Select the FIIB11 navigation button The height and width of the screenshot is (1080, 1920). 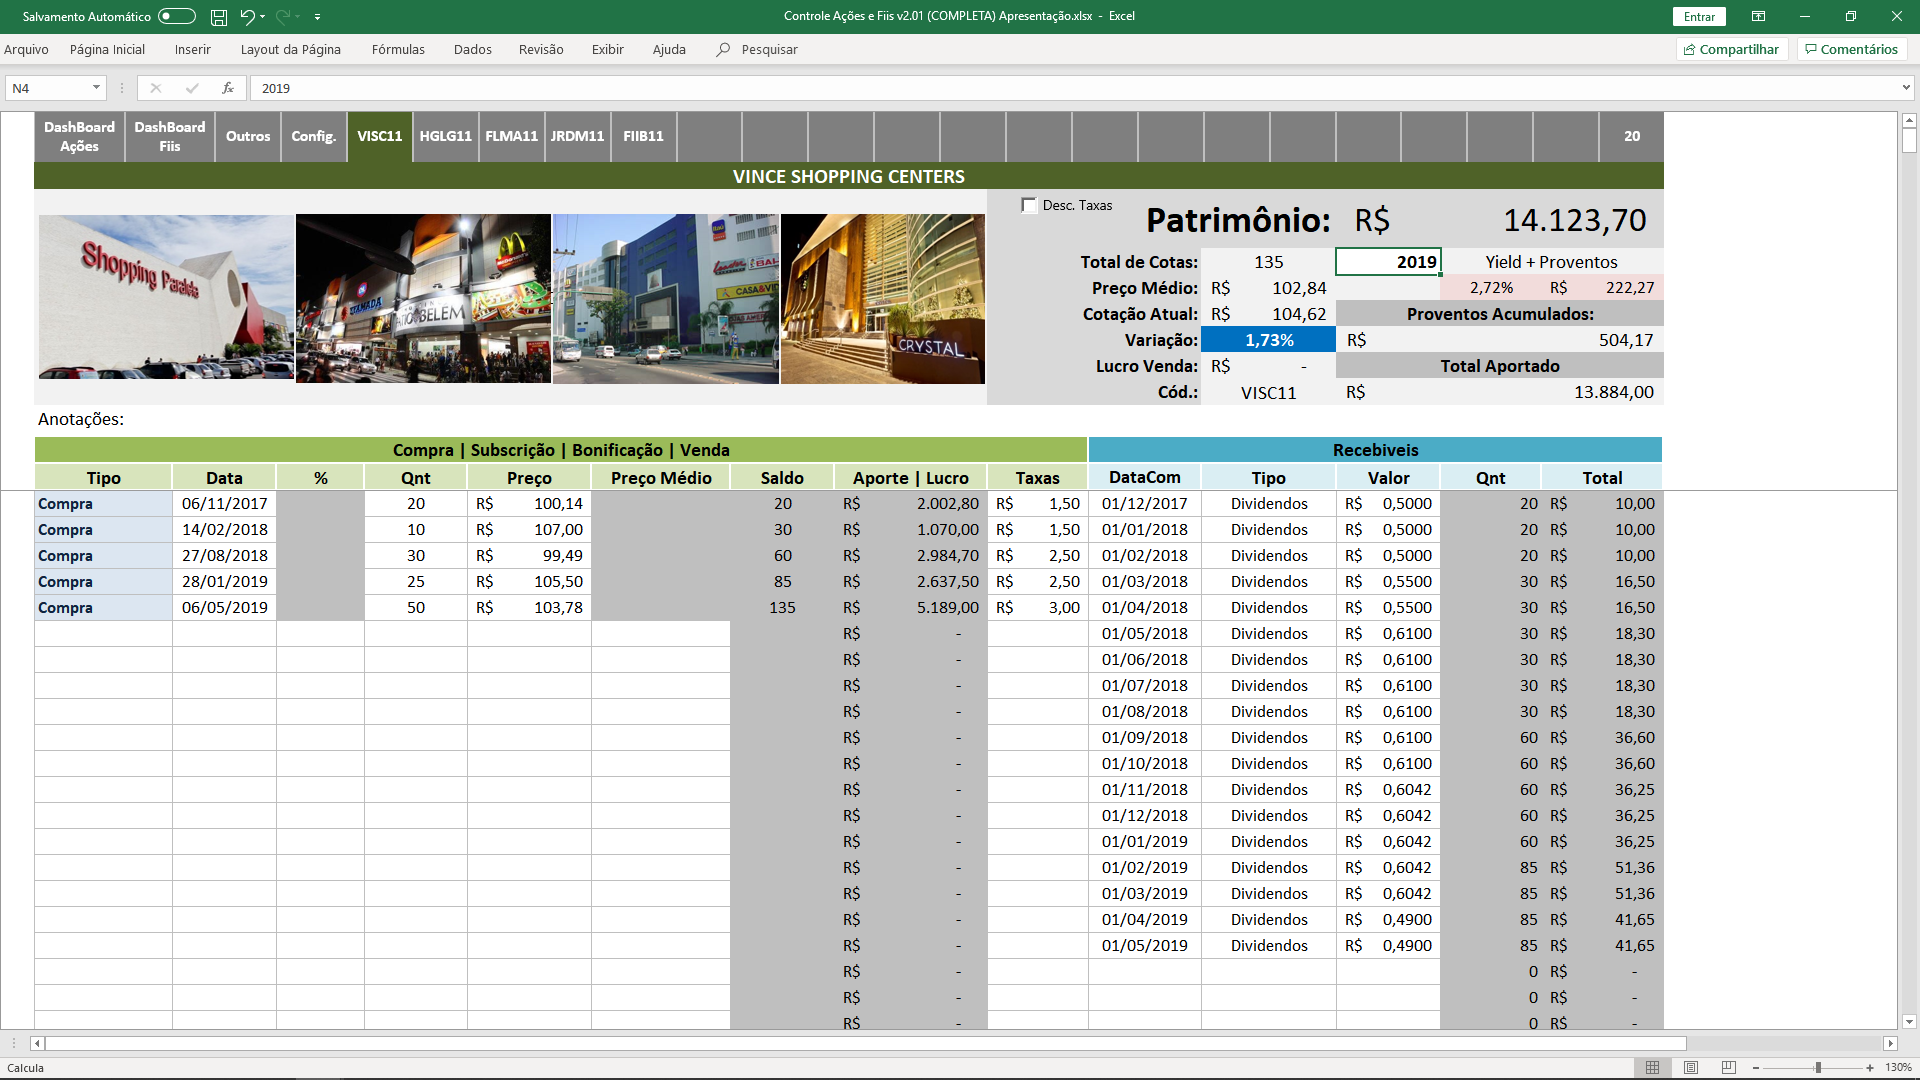(x=643, y=136)
